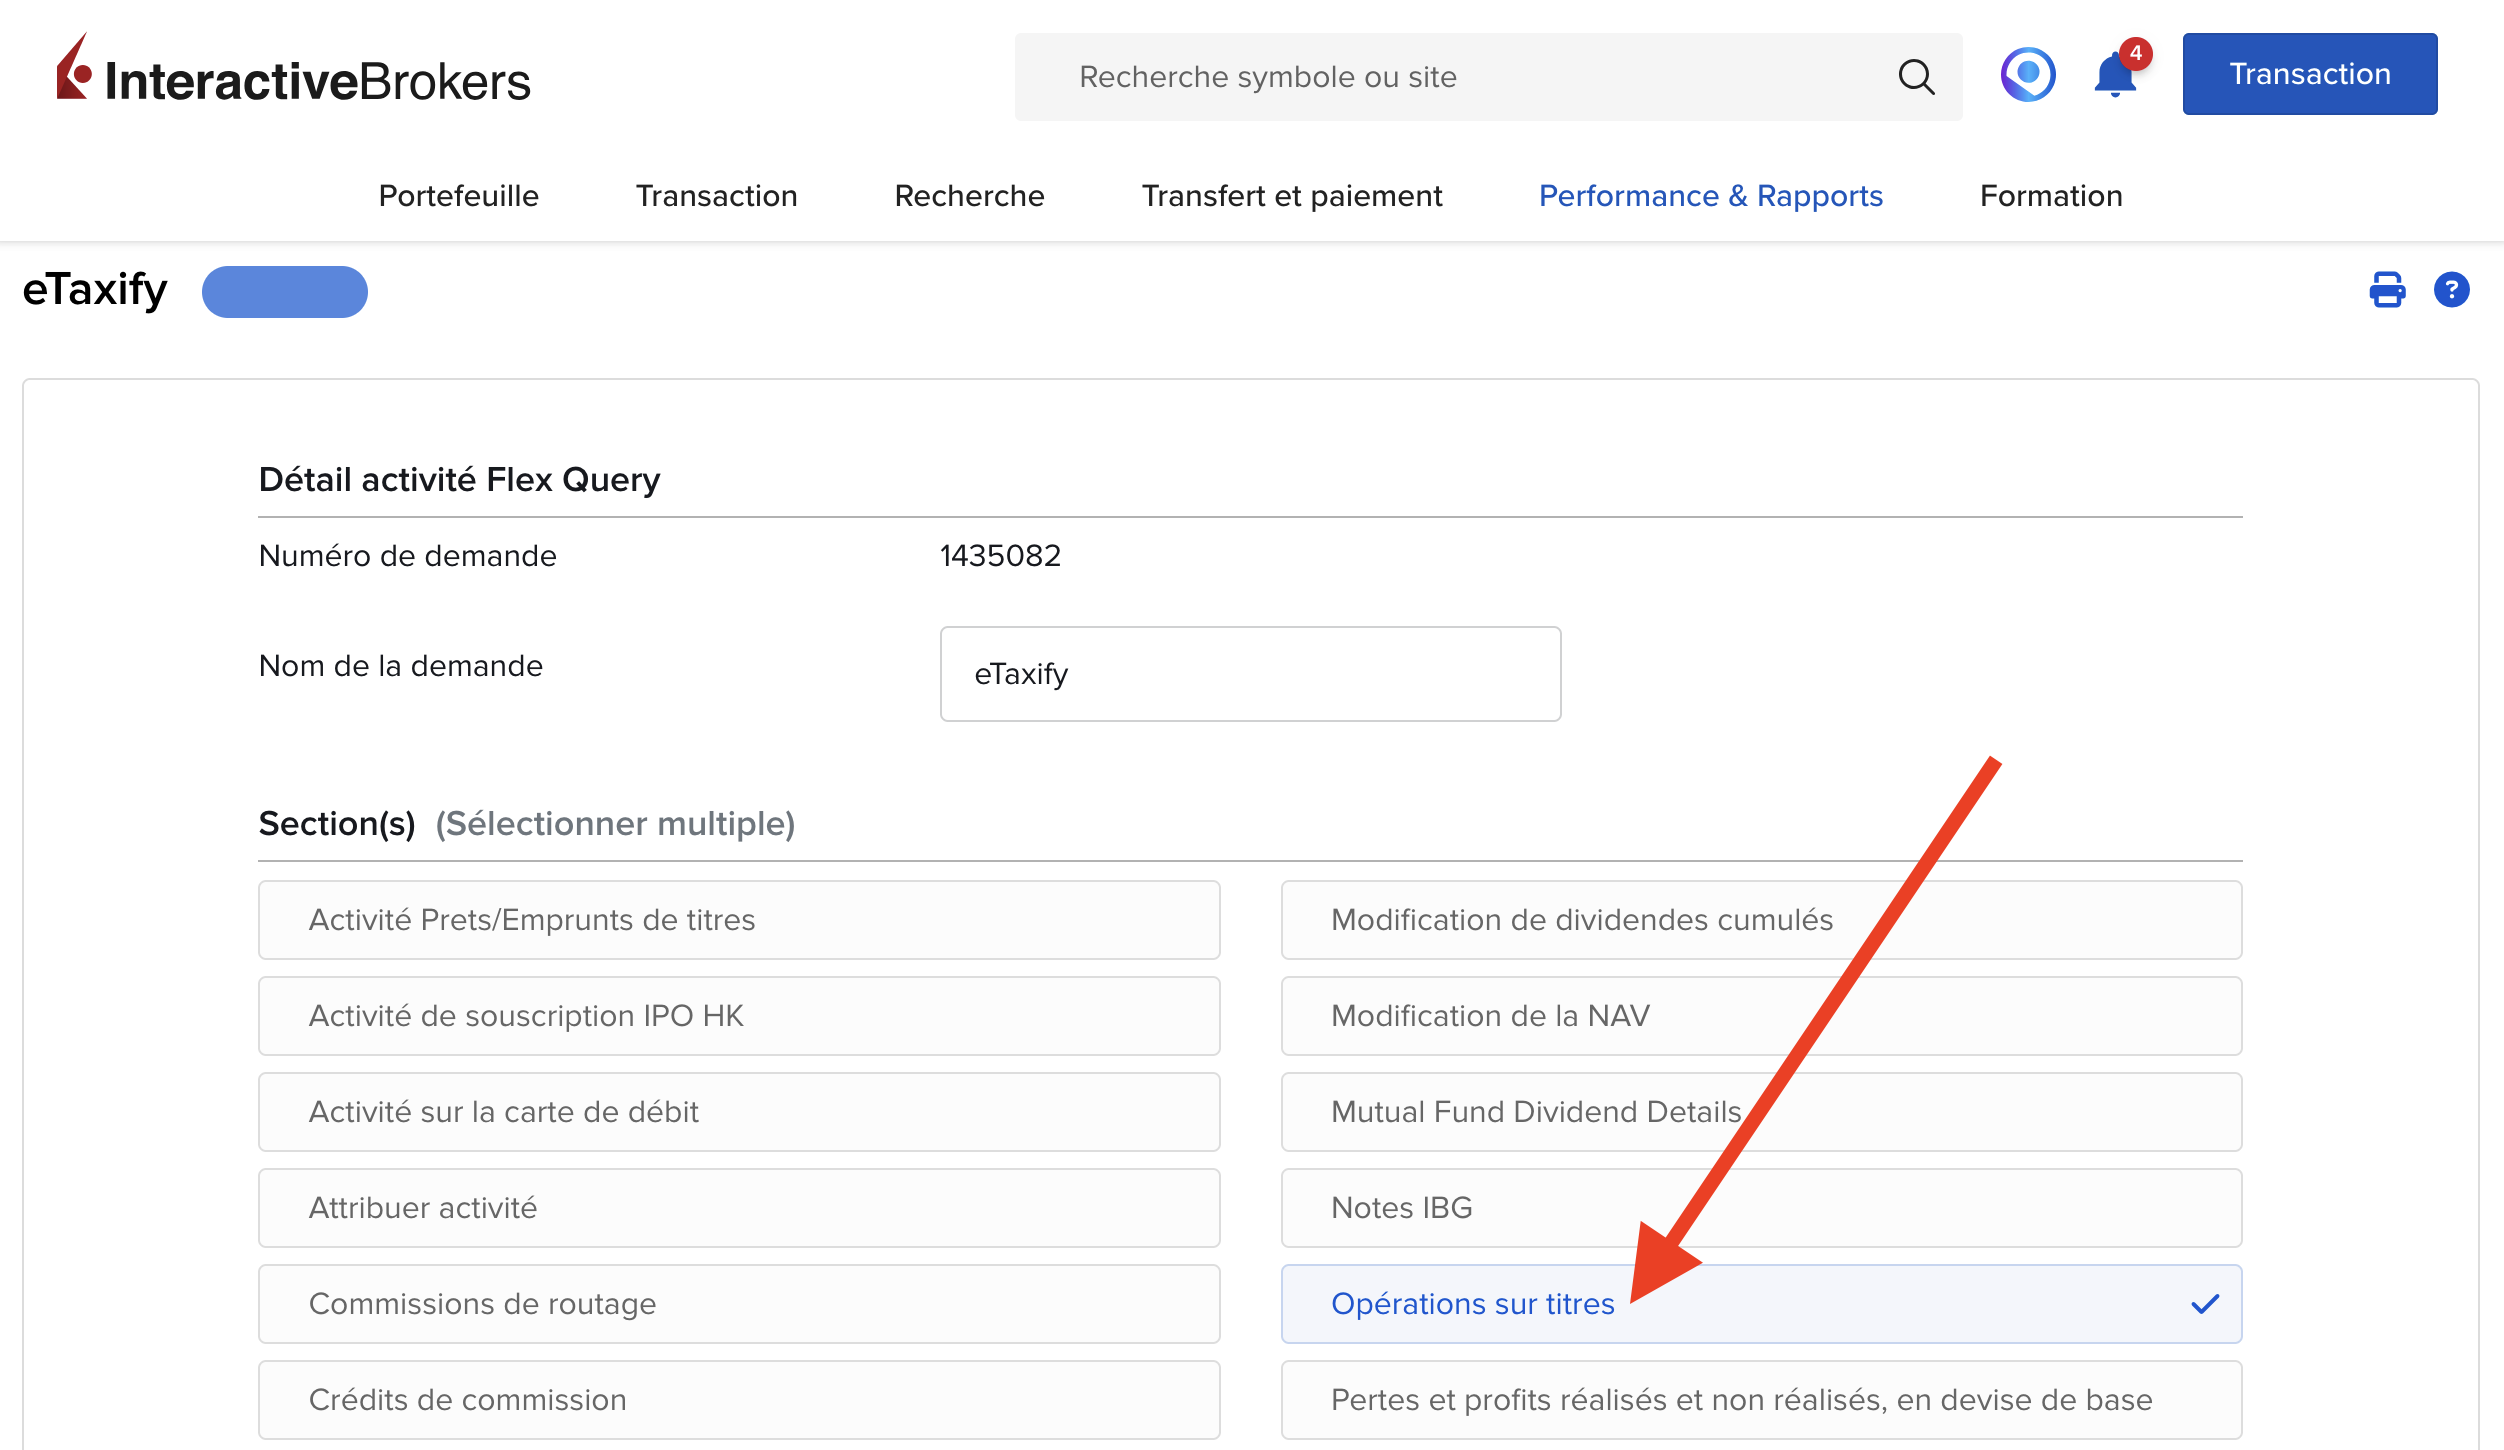Image resolution: width=2504 pixels, height=1450 pixels.
Task: Open Transfert et paiement menu
Action: click(1292, 196)
